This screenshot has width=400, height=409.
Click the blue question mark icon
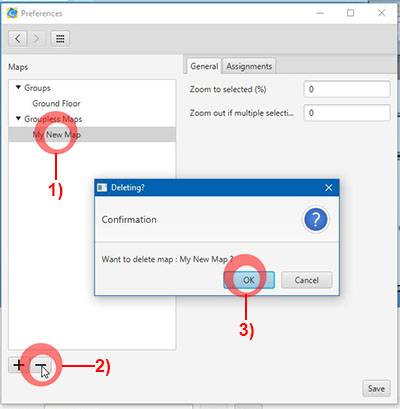[315, 220]
